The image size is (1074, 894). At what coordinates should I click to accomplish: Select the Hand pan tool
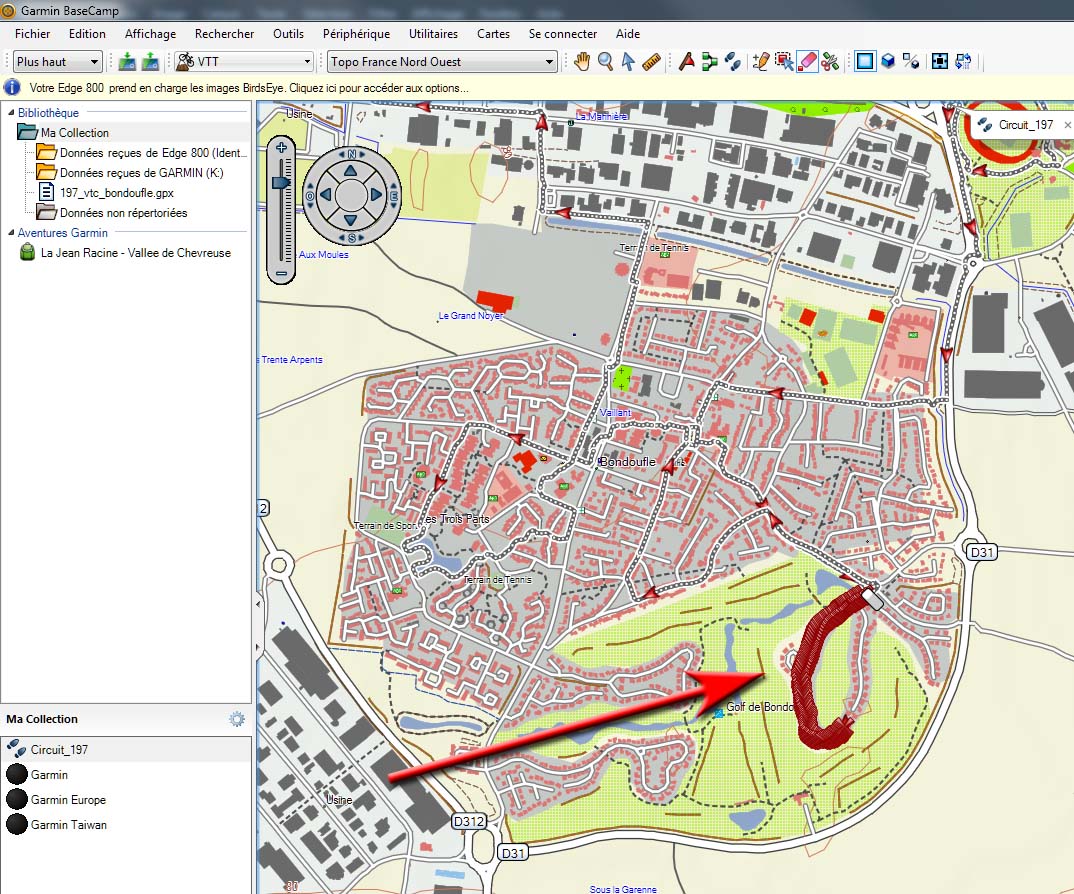582,62
